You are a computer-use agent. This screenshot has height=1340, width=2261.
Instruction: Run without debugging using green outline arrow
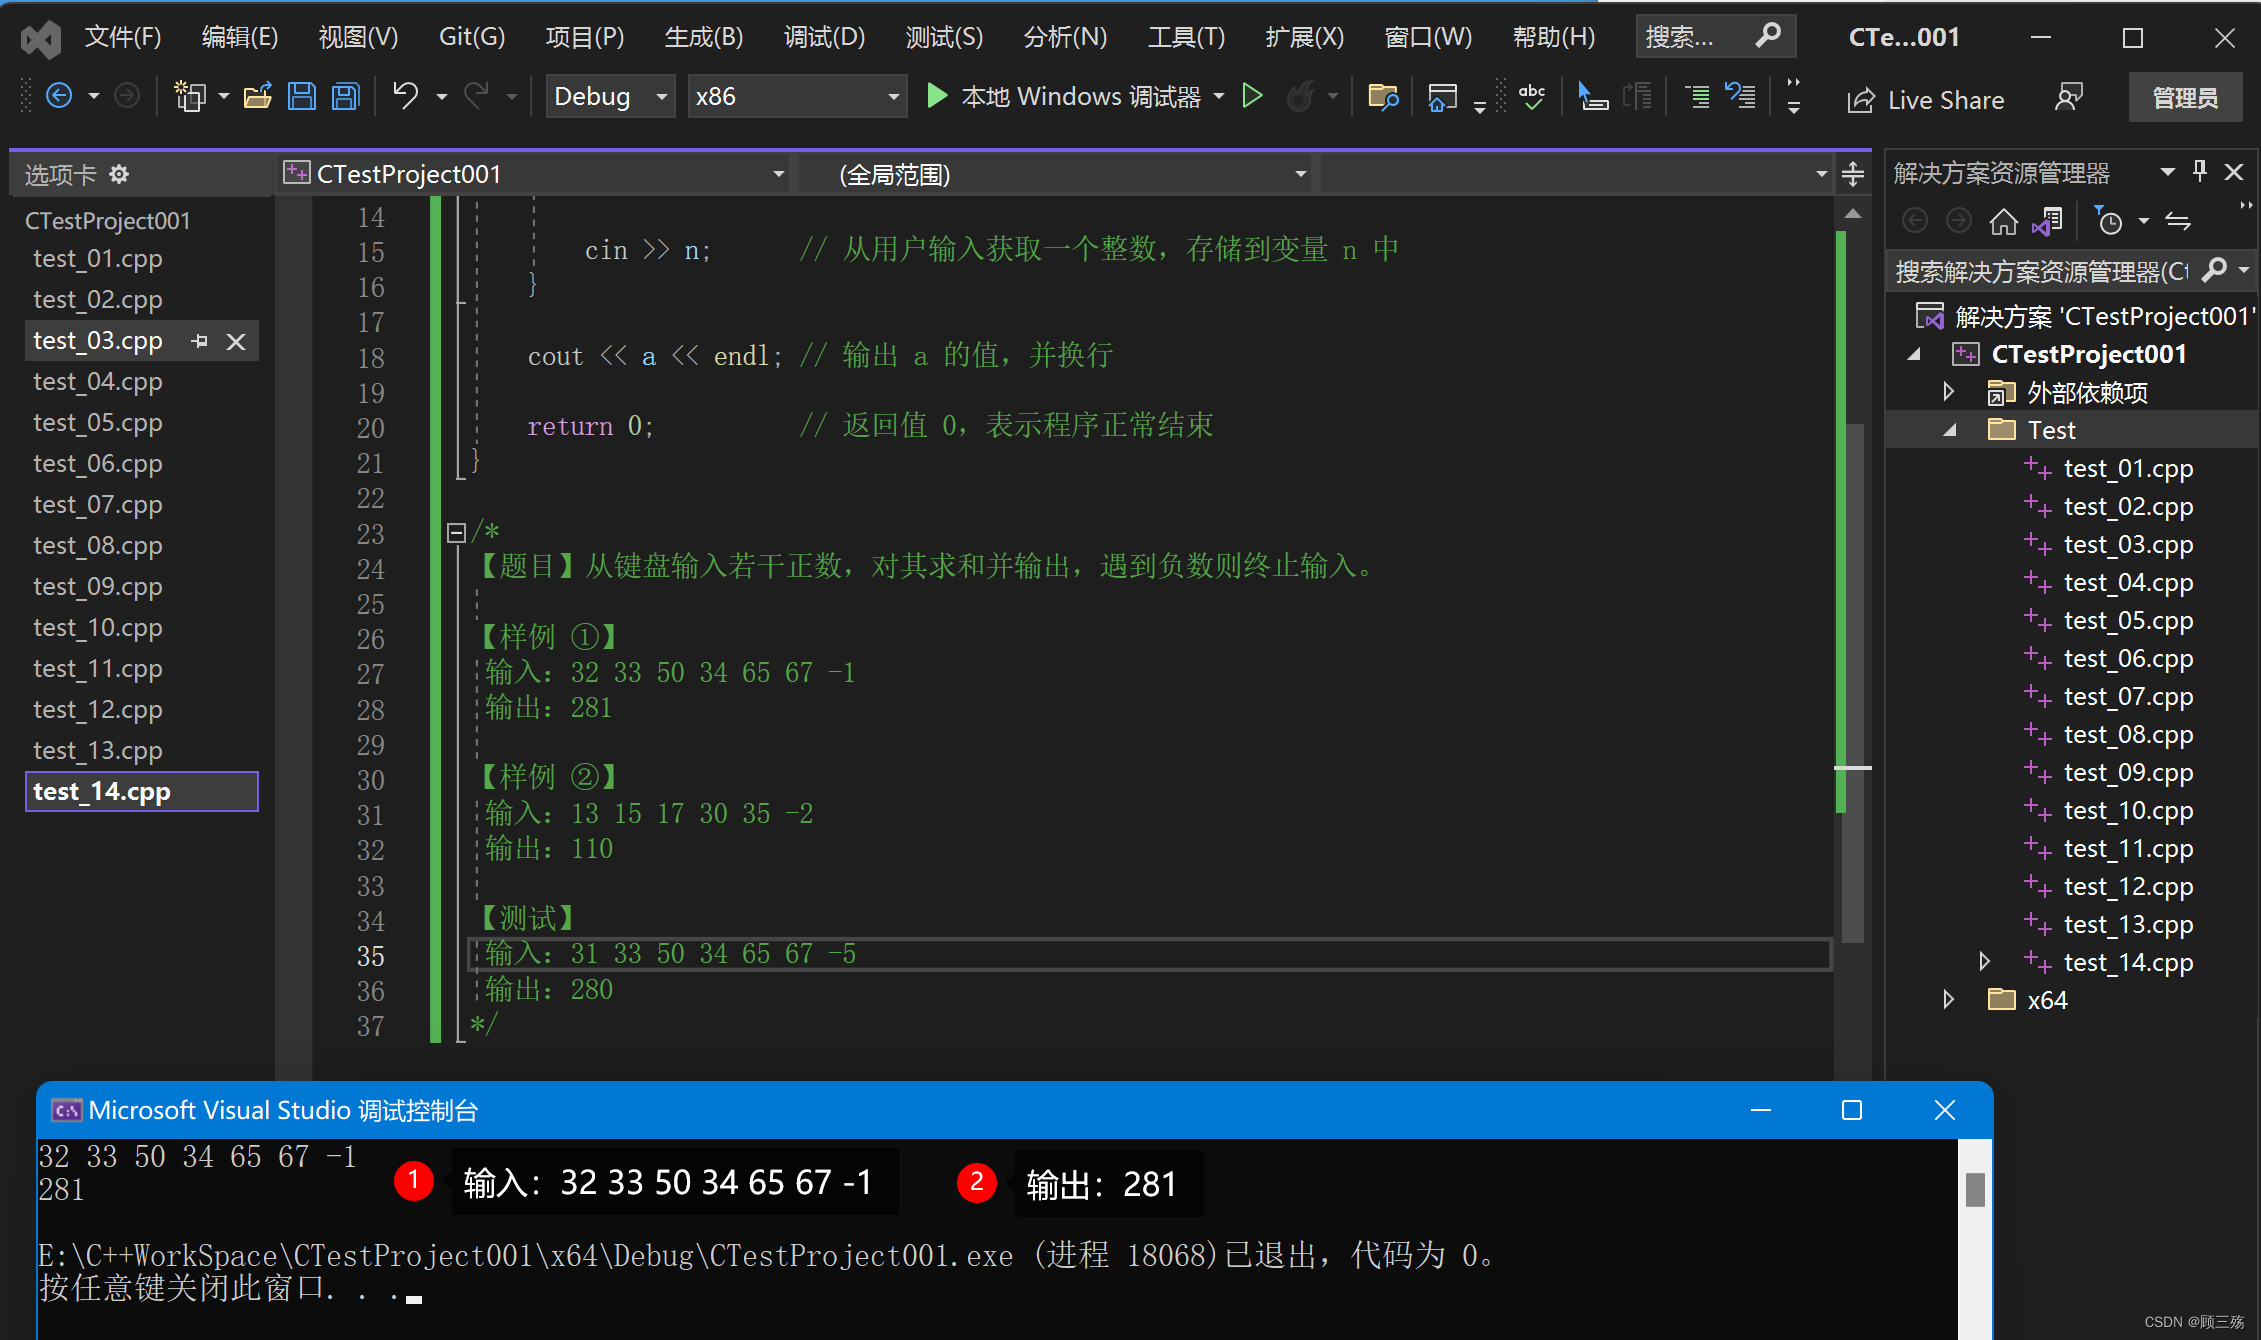(x=1252, y=95)
